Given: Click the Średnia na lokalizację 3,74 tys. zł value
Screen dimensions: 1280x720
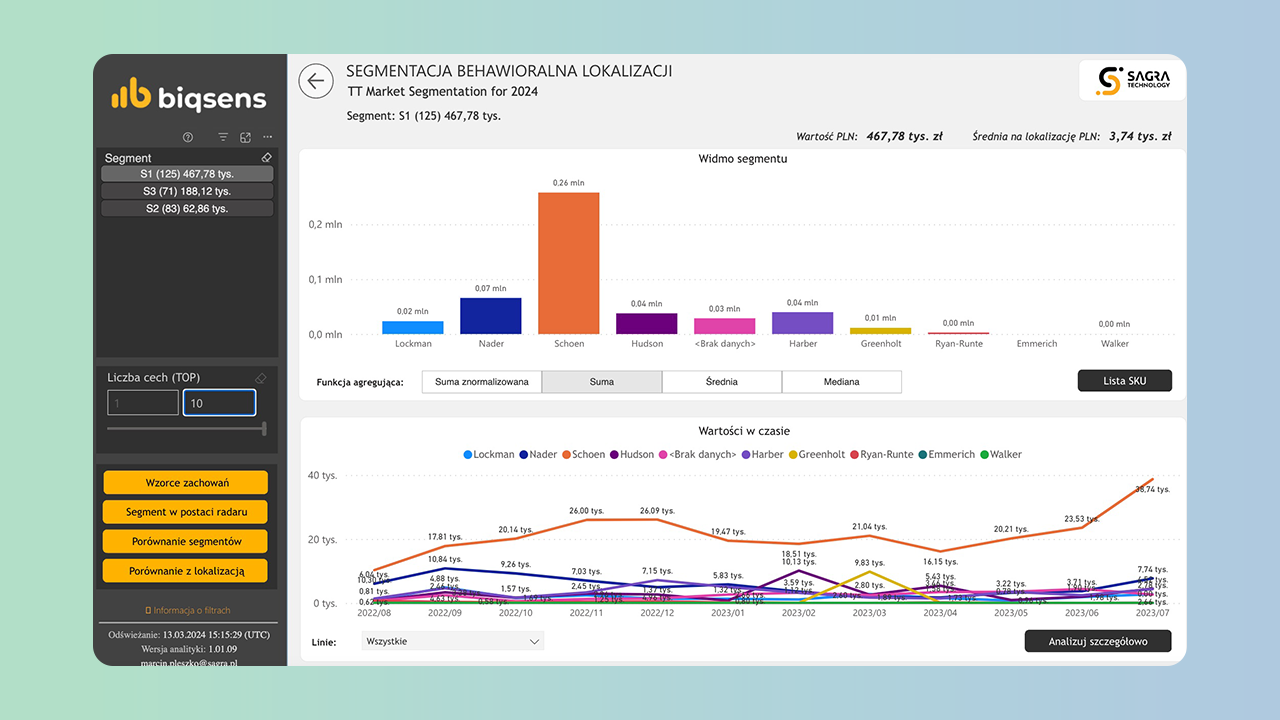Looking at the screenshot, I should 1140,136.
